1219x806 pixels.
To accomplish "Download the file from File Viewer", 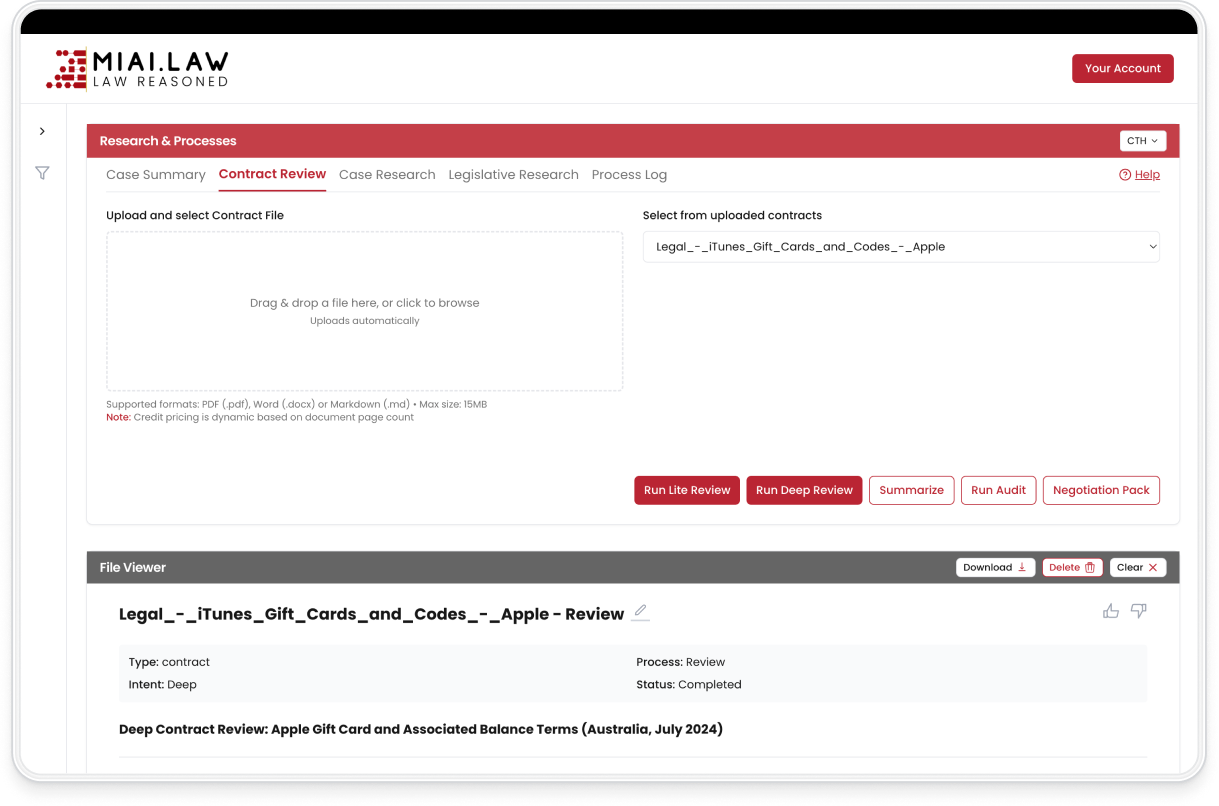I will 995,567.
